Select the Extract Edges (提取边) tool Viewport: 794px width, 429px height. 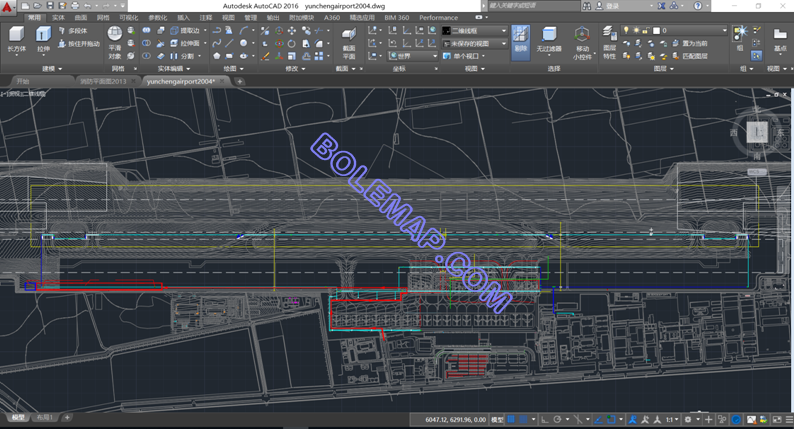(x=185, y=31)
